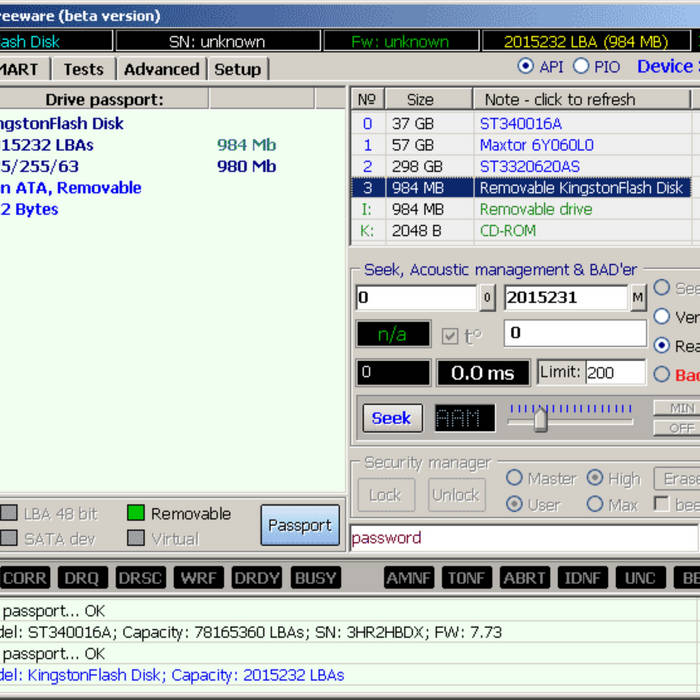Click the AAM digital display
The image size is (700, 700).
click(465, 418)
